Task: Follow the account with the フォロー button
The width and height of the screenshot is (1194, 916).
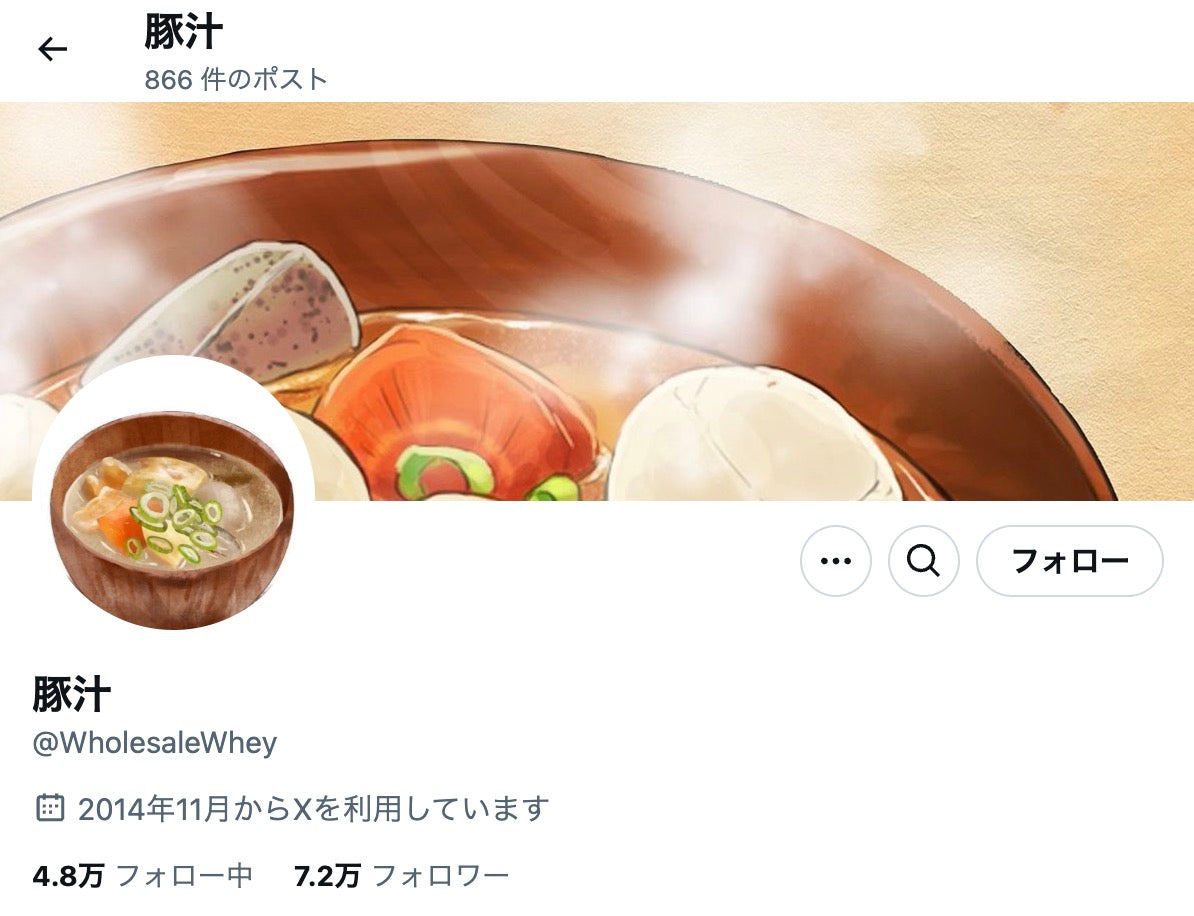Action: pos(1069,561)
